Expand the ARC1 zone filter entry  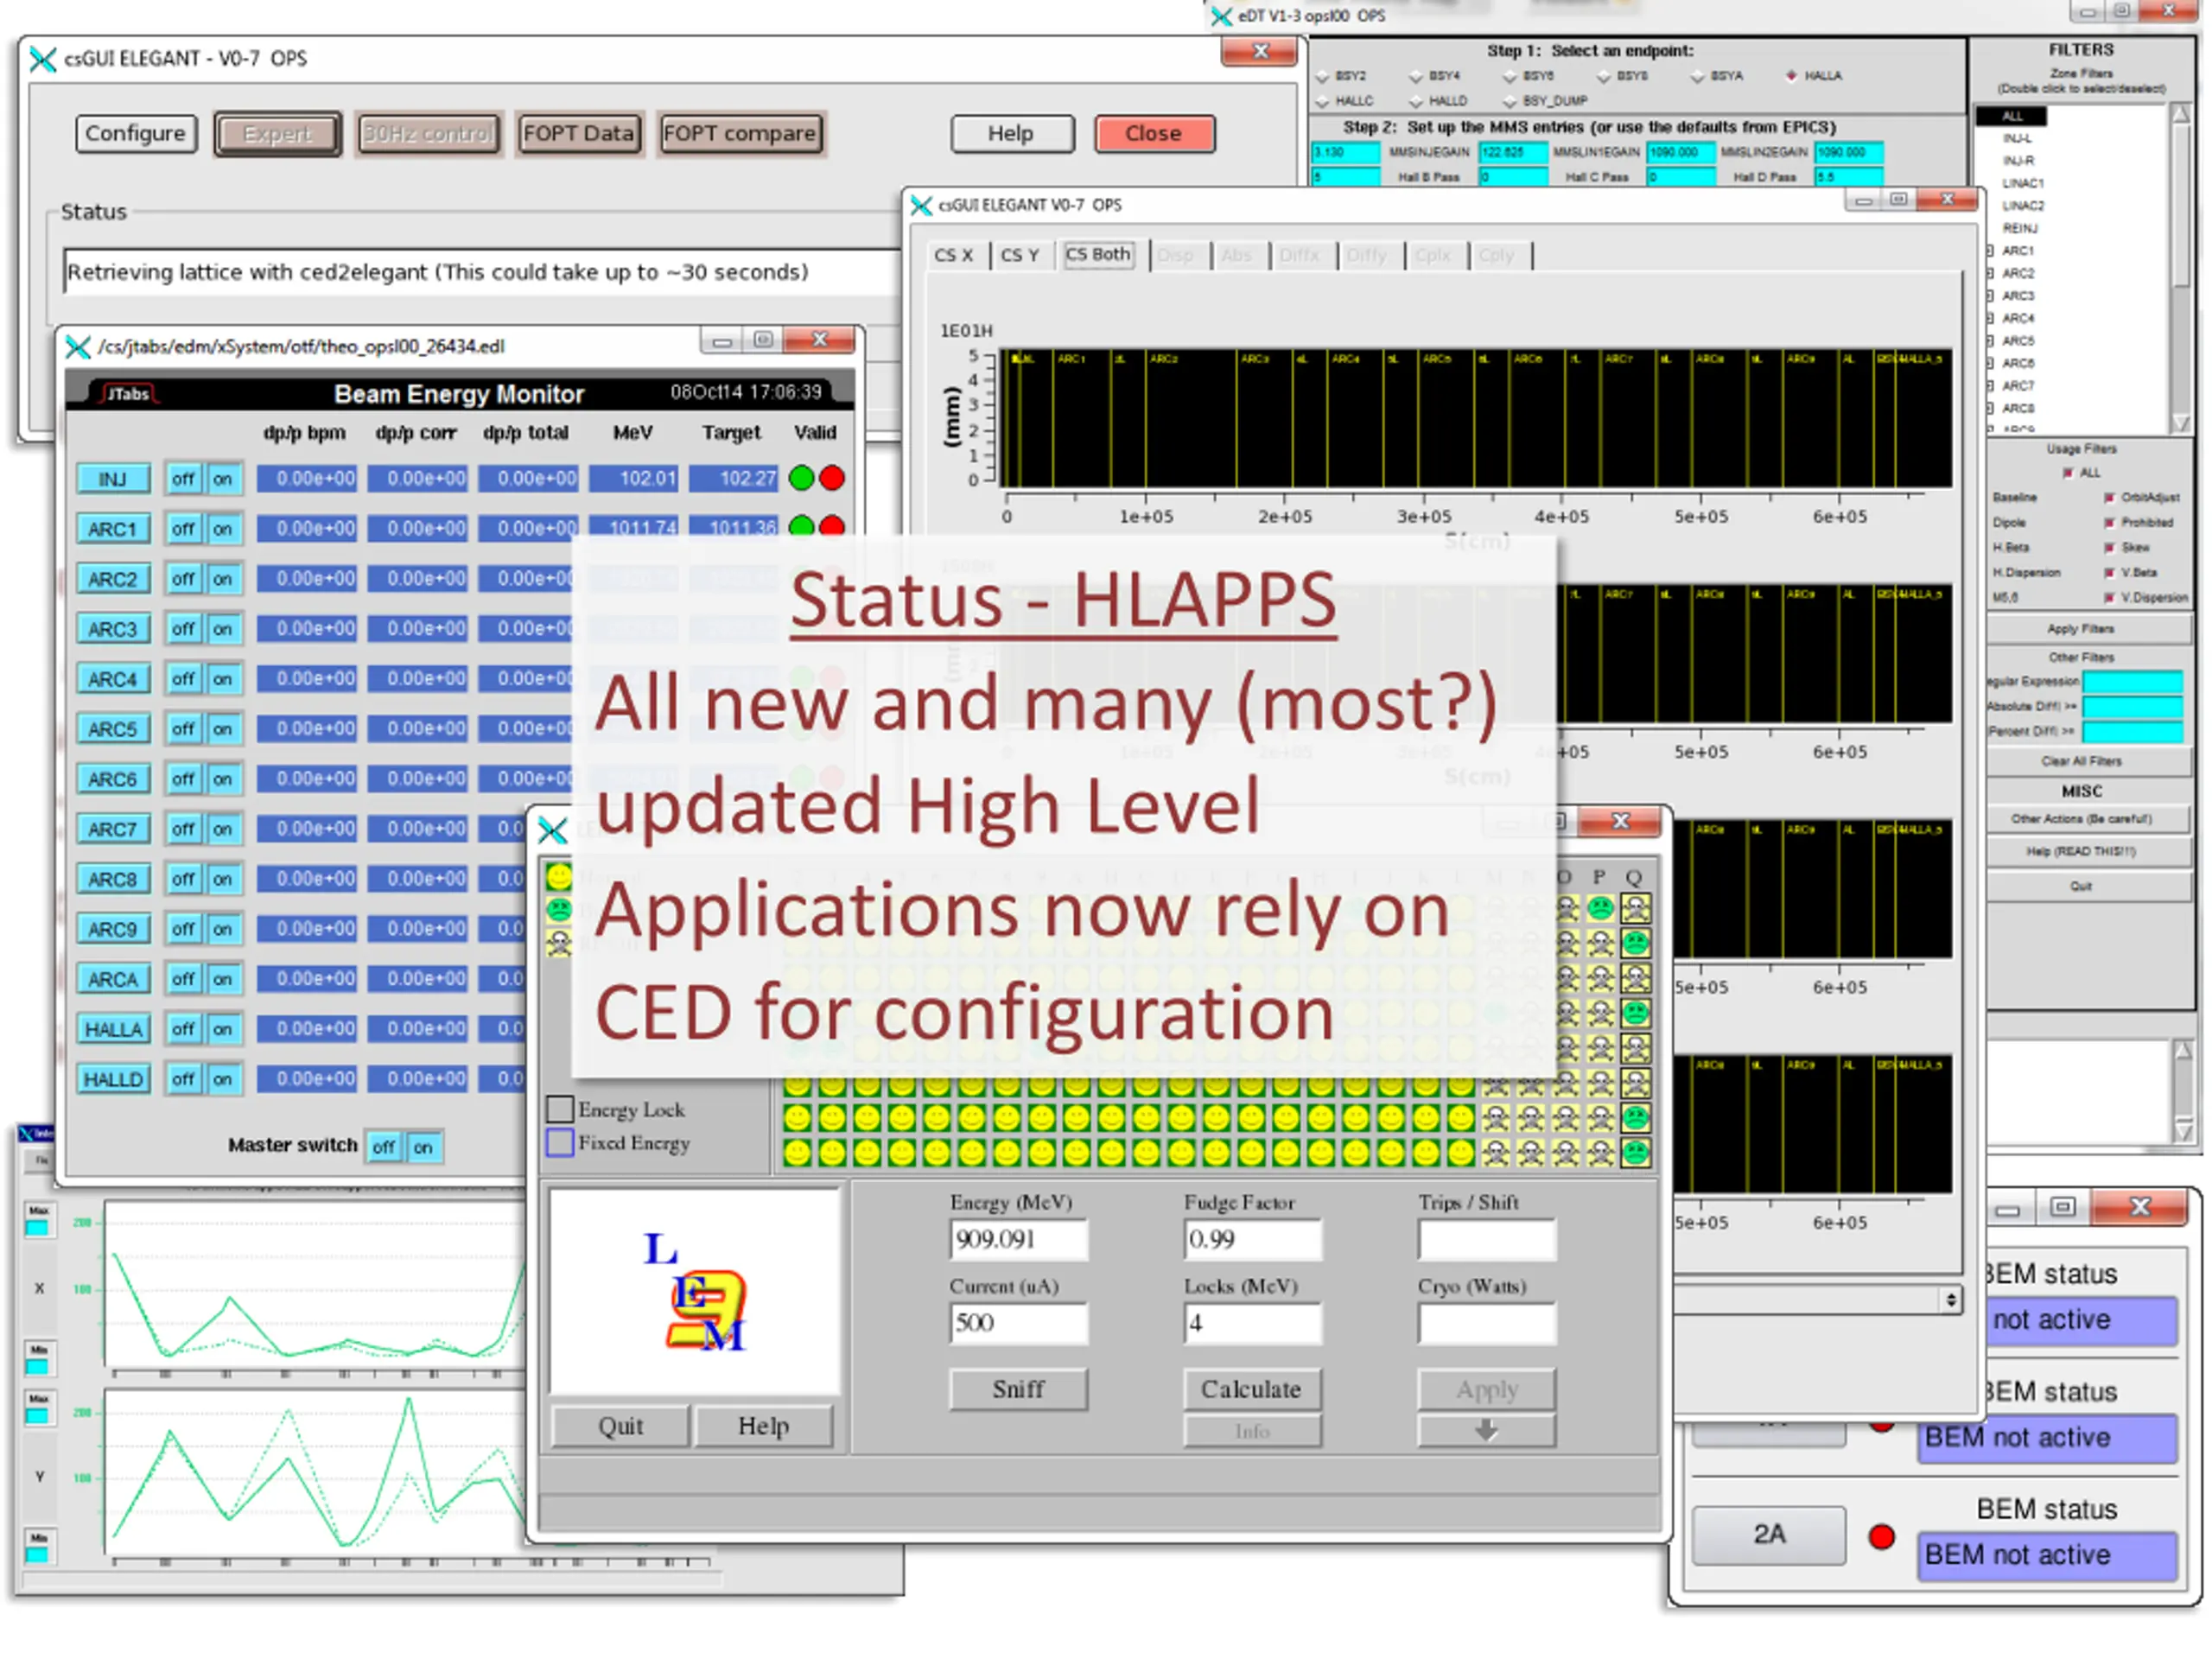tap(1991, 251)
